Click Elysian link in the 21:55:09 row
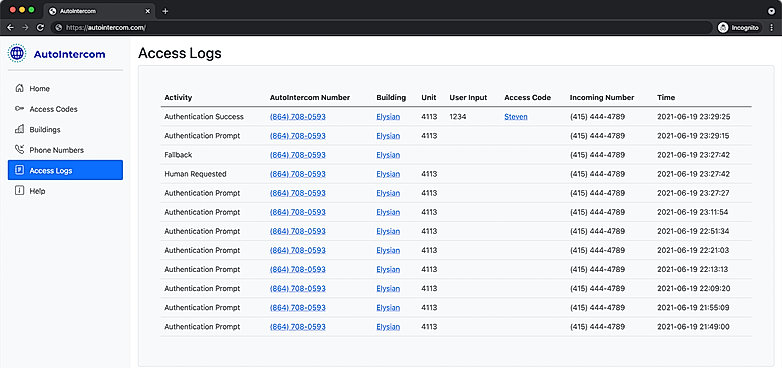Viewport: 782px width, 368px height. (388, 308)
